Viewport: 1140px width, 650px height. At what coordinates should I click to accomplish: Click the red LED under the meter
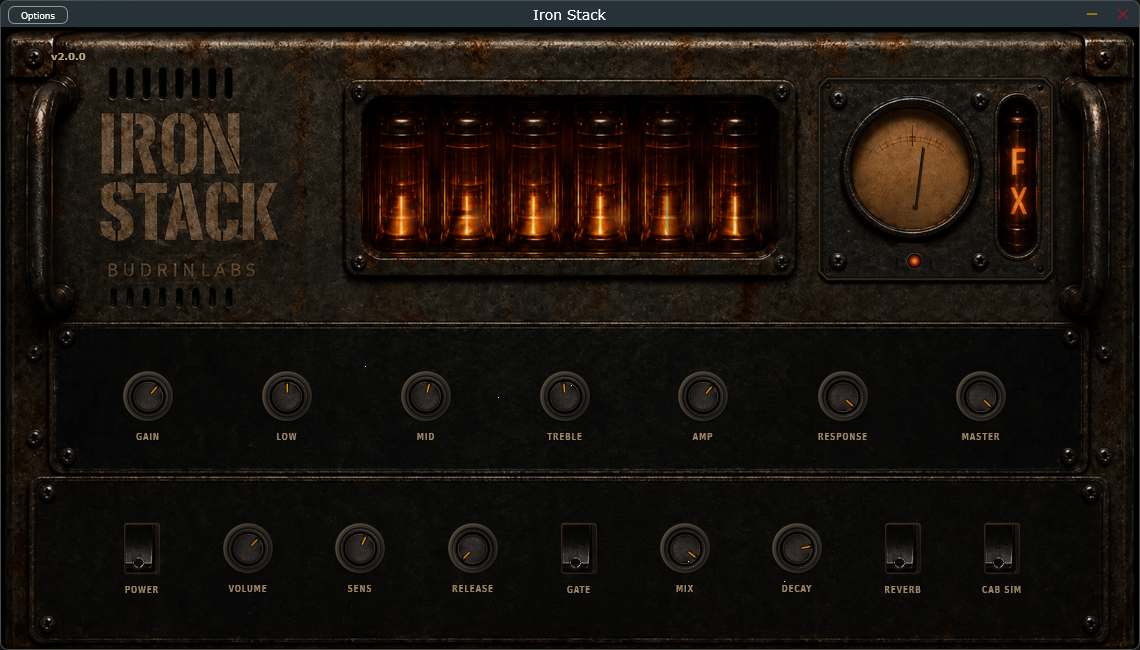(x=915, y=261)
